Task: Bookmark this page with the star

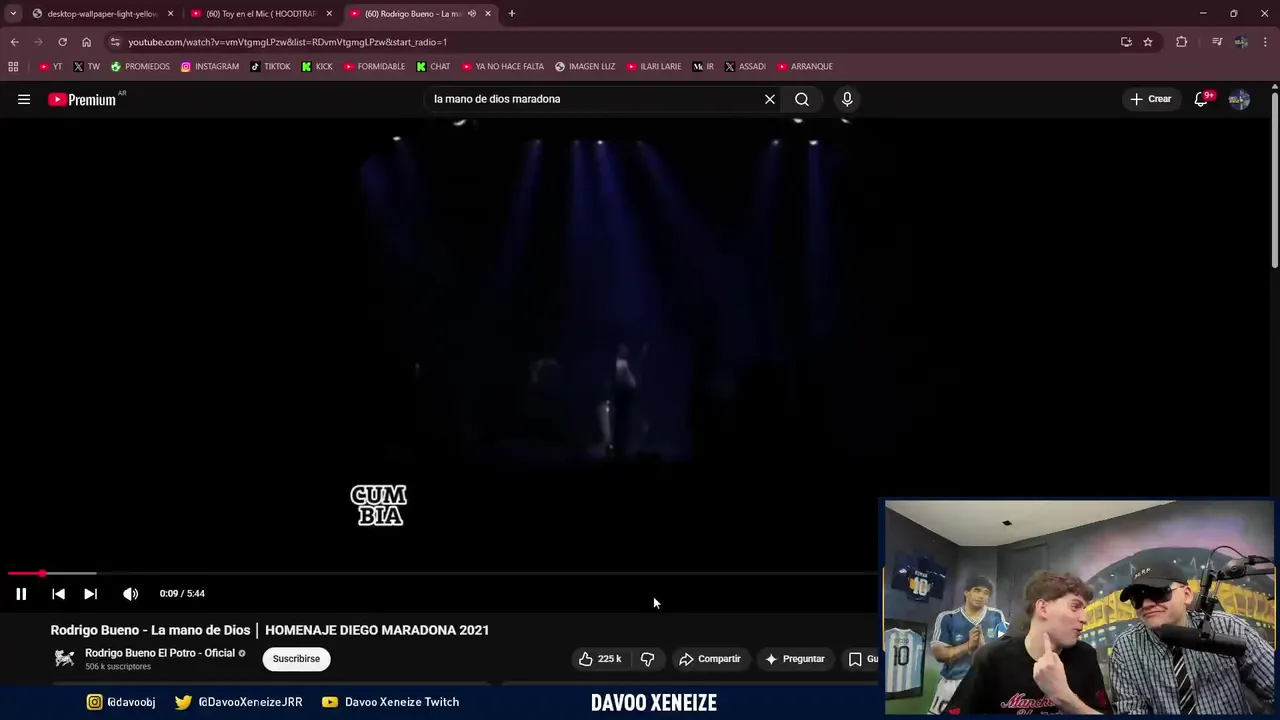Action: pyautogui.click(x=1148, y=42)
